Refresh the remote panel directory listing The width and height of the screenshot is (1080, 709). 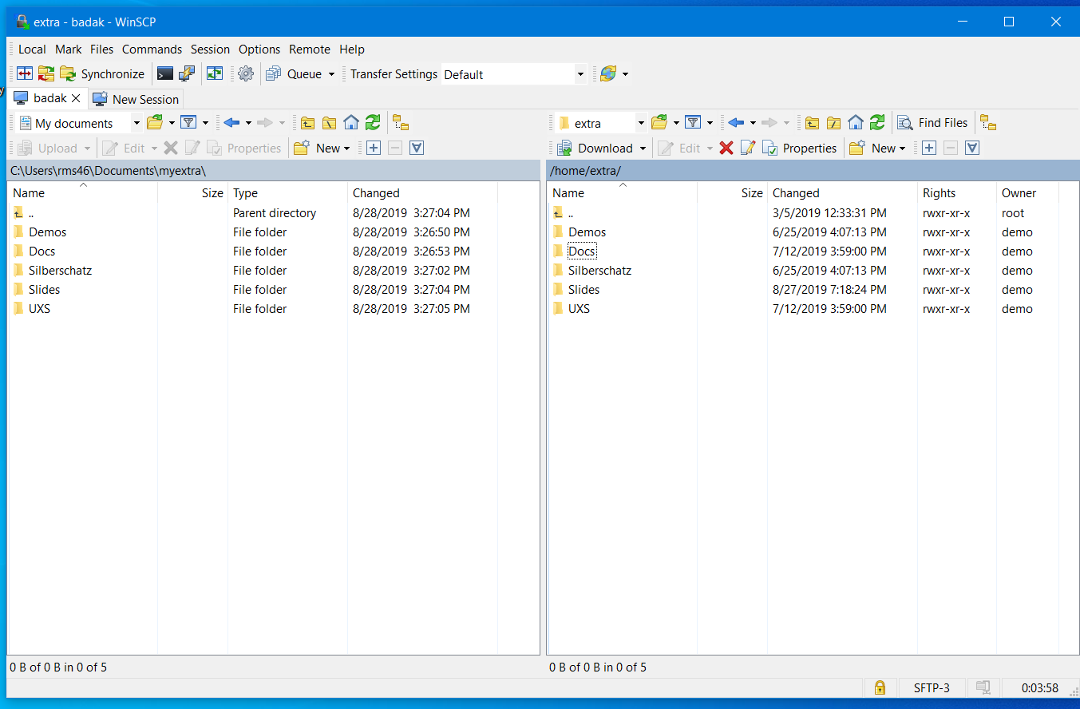pos(877,123)
